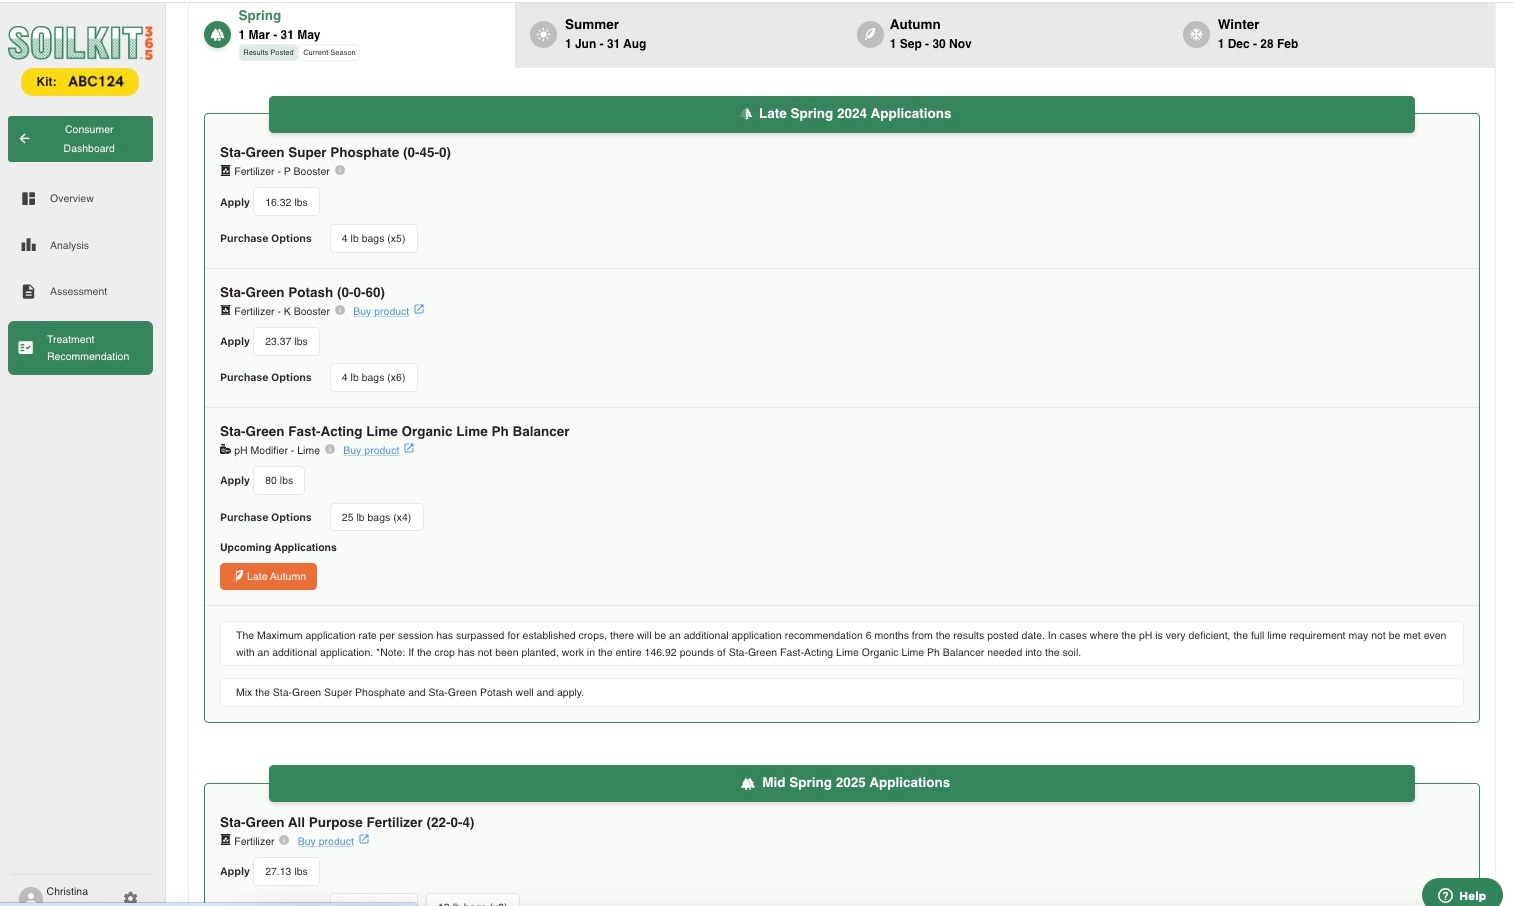1515x906 pixels.
Task: Open Treatment Recommendation in the sidebar
Action: click(80, 348)
